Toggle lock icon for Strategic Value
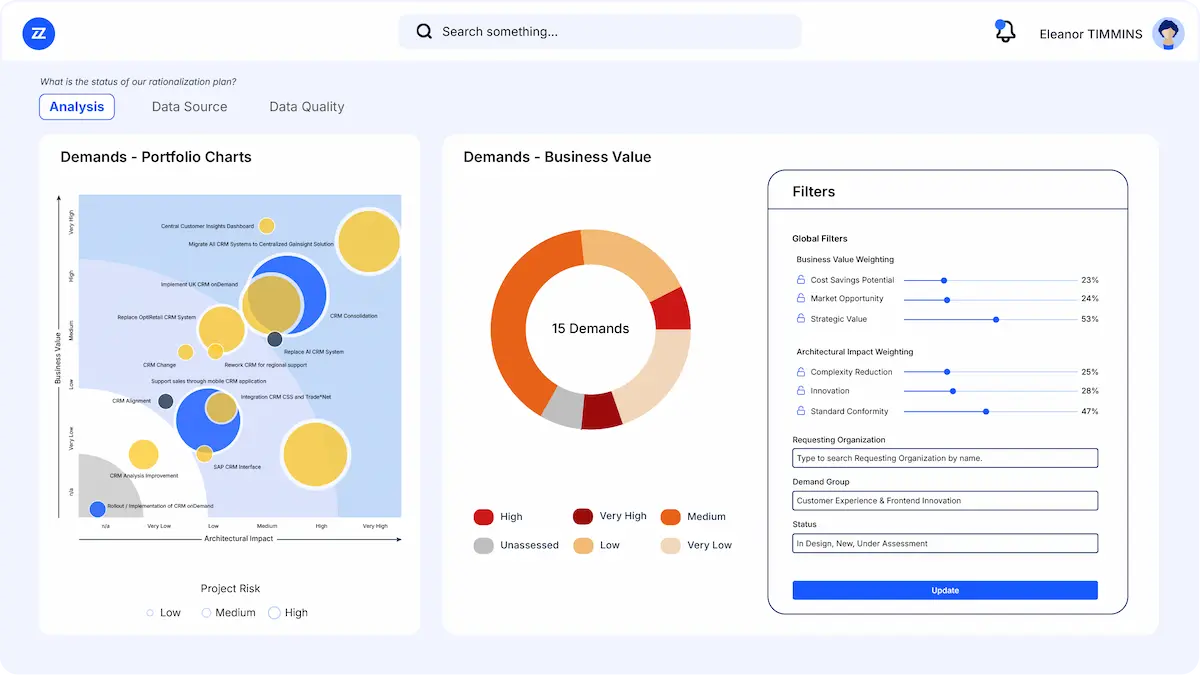1200x675 pixels. [x=801, y=318]
